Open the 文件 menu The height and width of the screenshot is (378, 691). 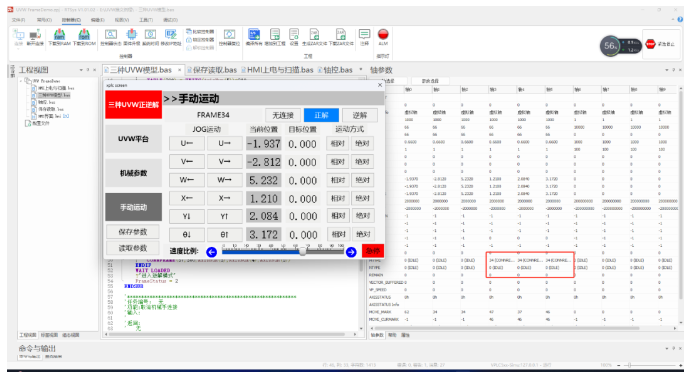point(18,20)
